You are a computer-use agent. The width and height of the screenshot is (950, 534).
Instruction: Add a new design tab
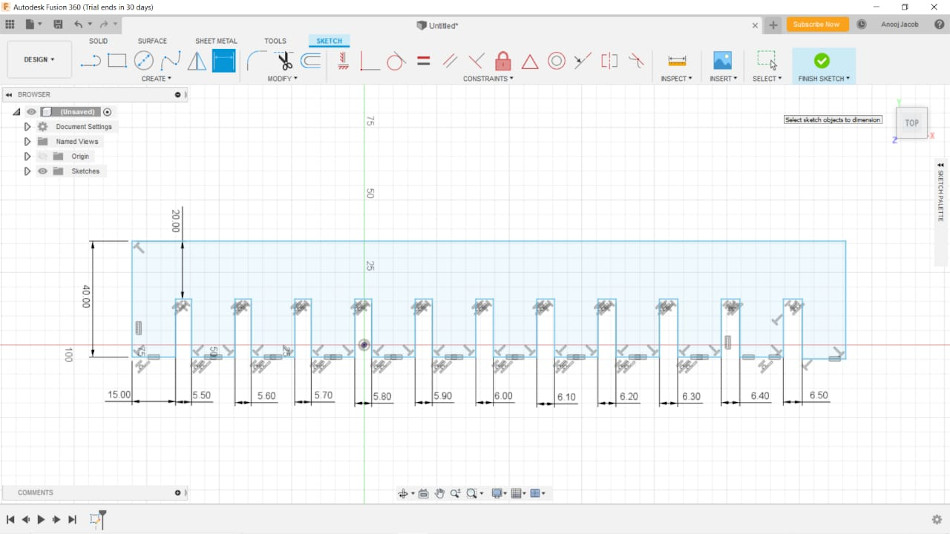[773, 25]
